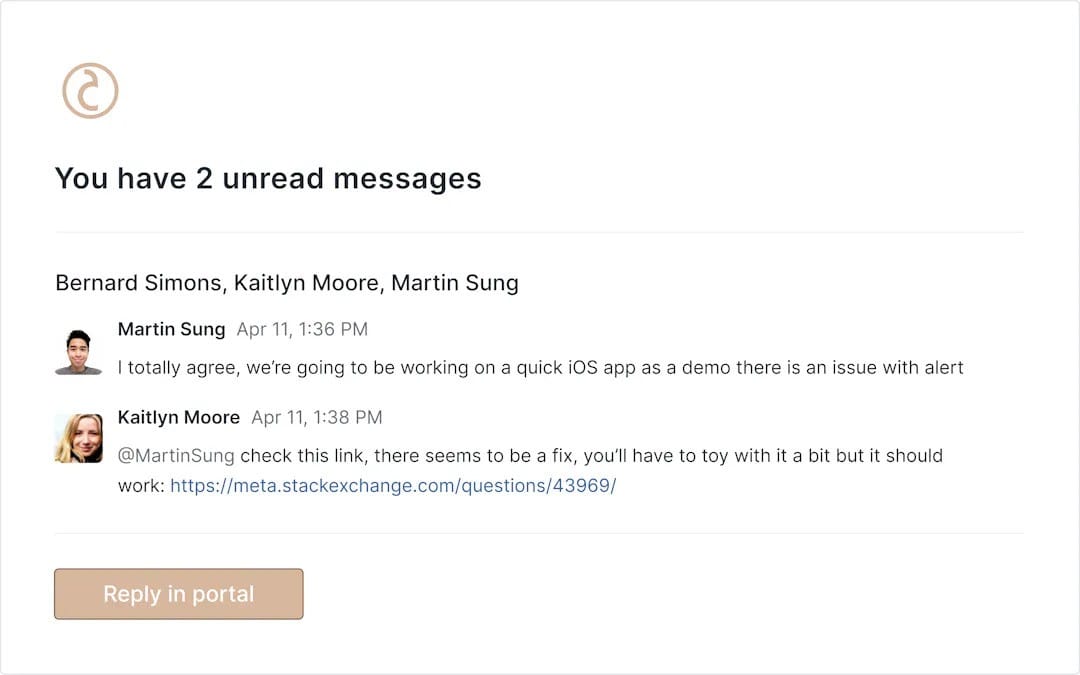Click the Apr 11, 1:36 PM timestamp

[x=302, y=329]
